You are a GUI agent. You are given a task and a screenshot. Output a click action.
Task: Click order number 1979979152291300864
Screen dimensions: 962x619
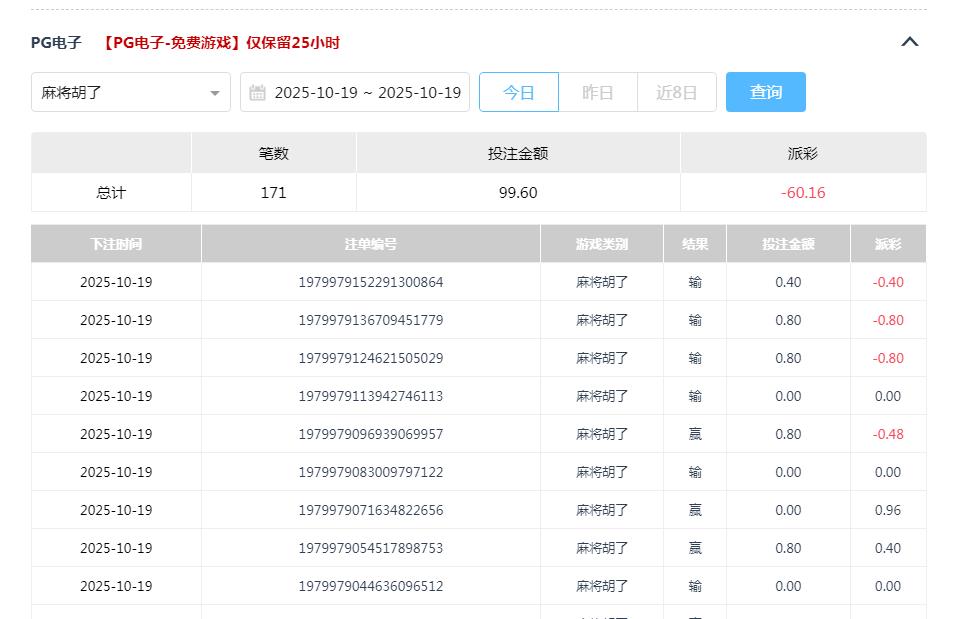click(372, 282)
